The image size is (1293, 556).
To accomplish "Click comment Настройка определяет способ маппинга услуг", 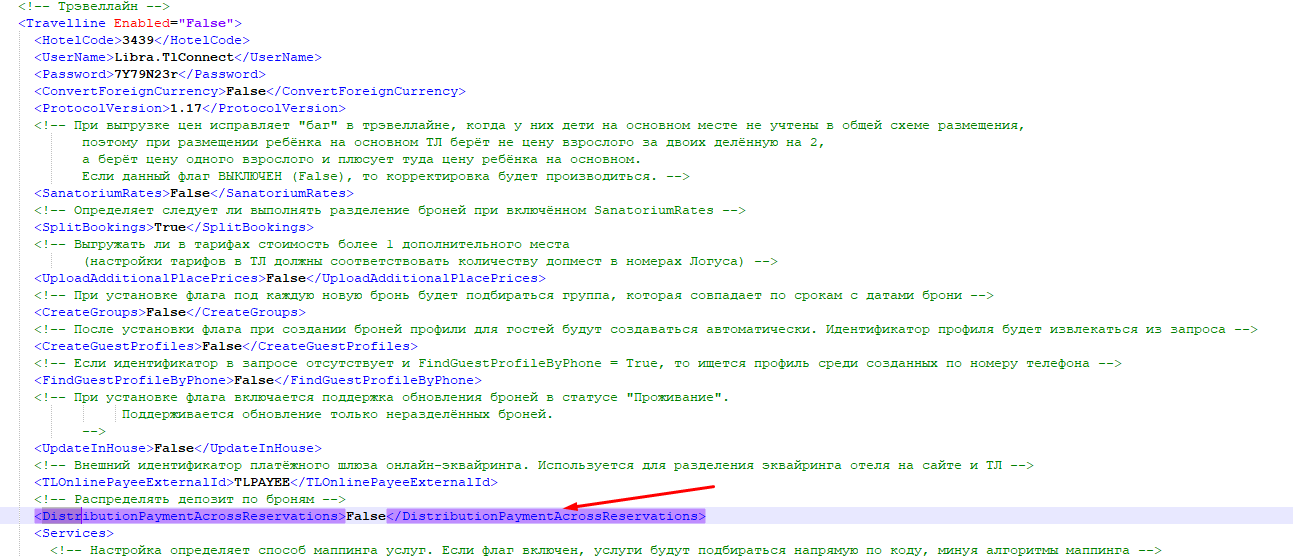I will [606, 550].
